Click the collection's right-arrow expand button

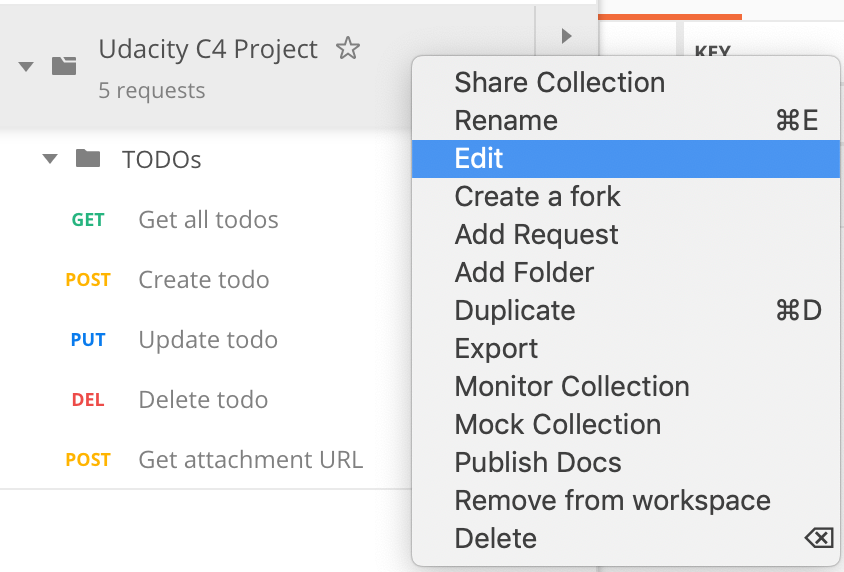pyautogui.click(x=566, y=37)
